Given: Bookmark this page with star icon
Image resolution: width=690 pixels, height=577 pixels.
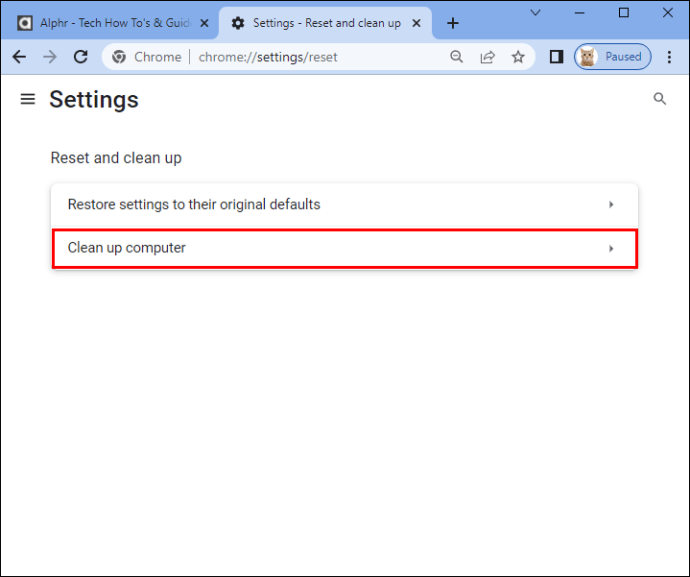Looking at the screenshot, I should click(518, 57).
